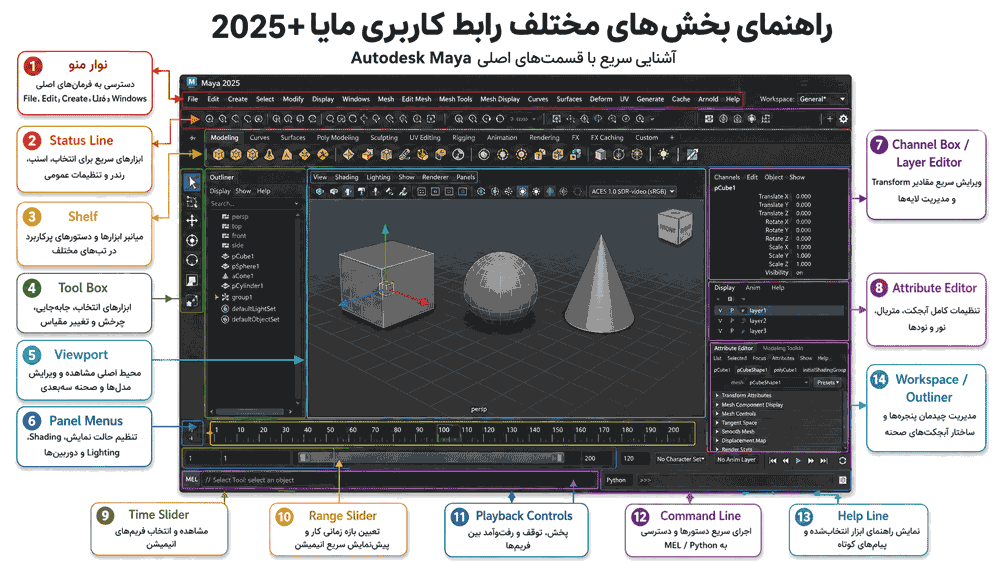
Task: Click the plus icon beside the gear
Action: click(x=830, y=119)
